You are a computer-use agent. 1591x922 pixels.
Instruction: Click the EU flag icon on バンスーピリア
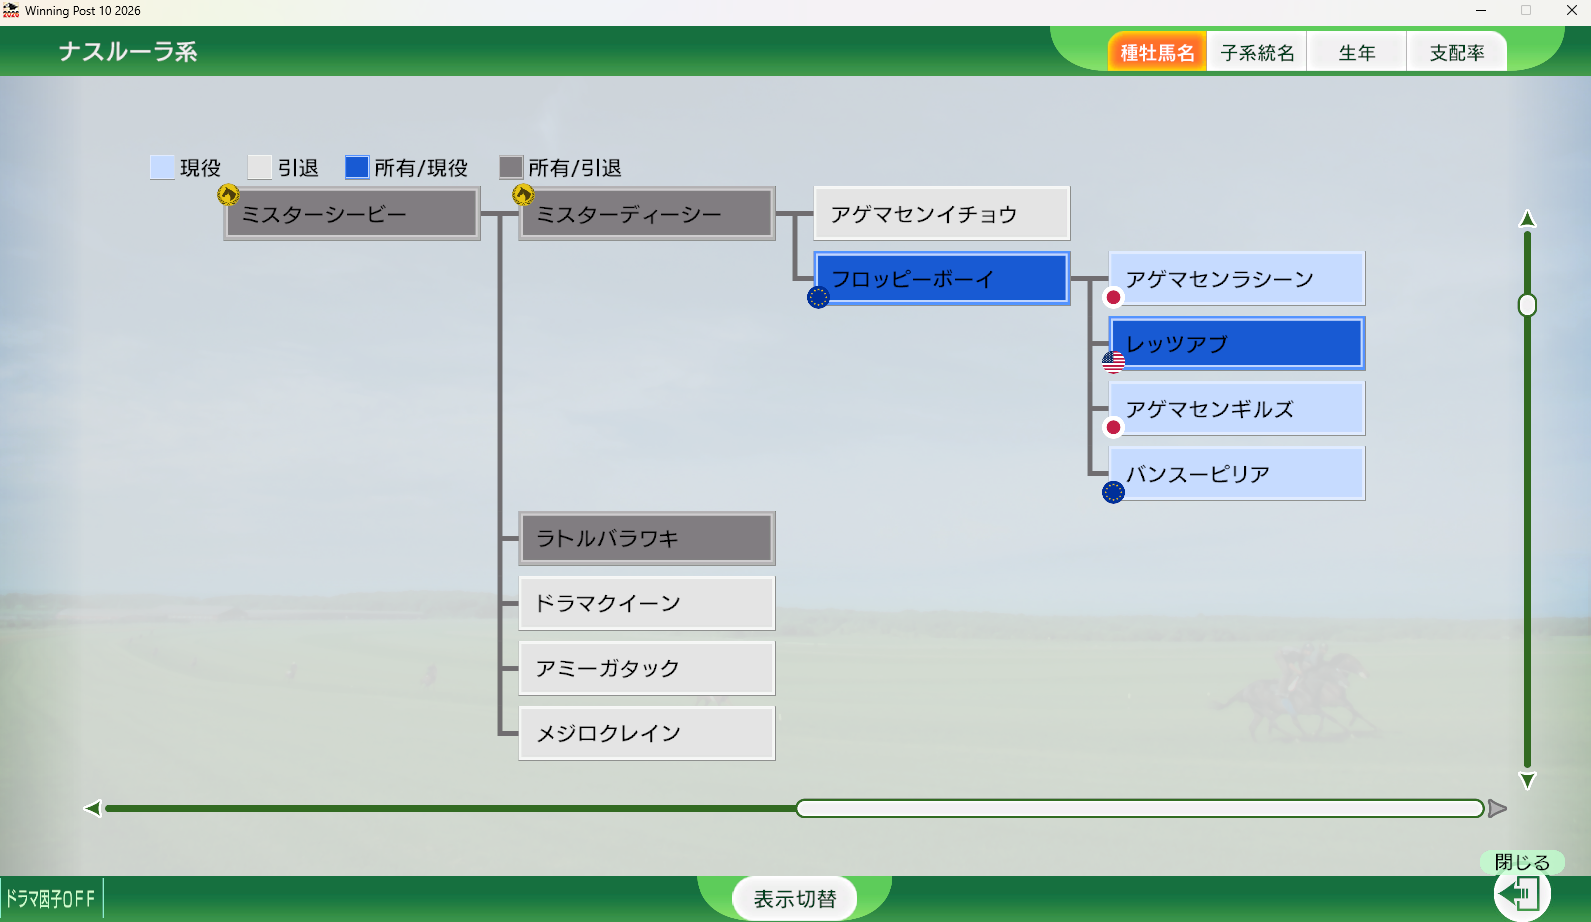point(1113,492)
